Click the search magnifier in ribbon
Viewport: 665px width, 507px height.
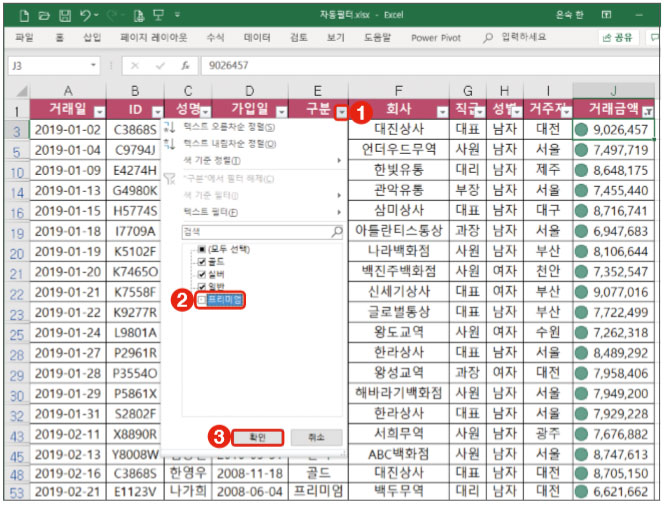[x=488, y=38]
